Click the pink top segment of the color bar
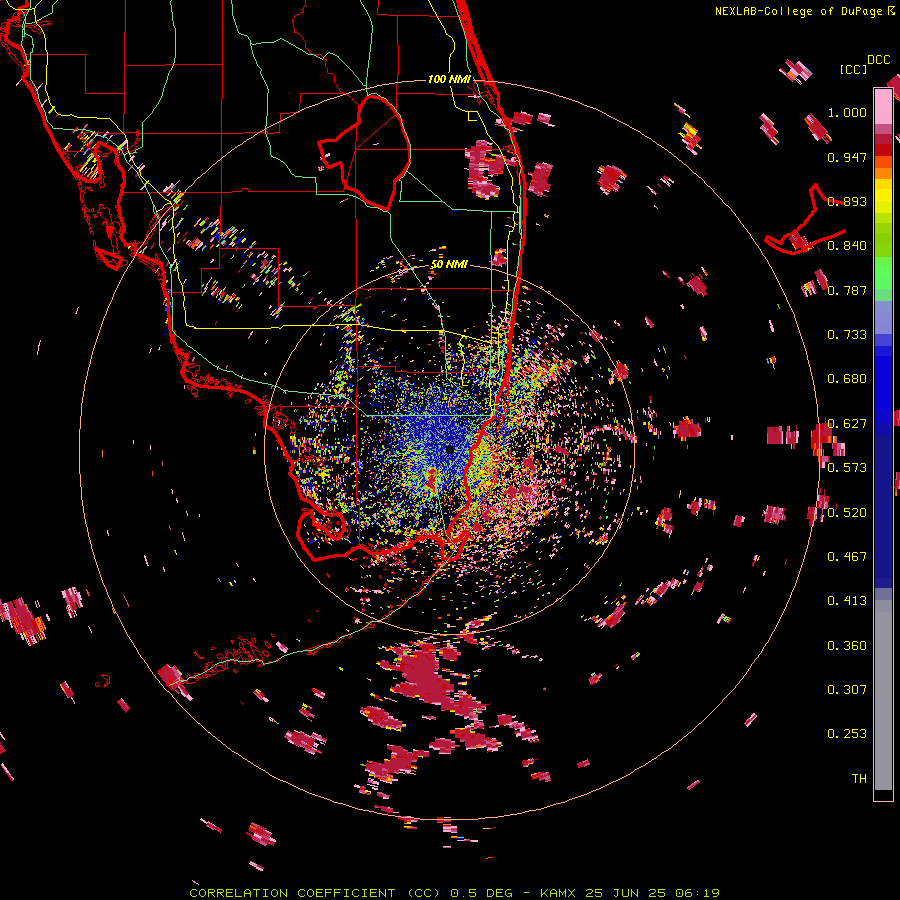 pos(883,106)
